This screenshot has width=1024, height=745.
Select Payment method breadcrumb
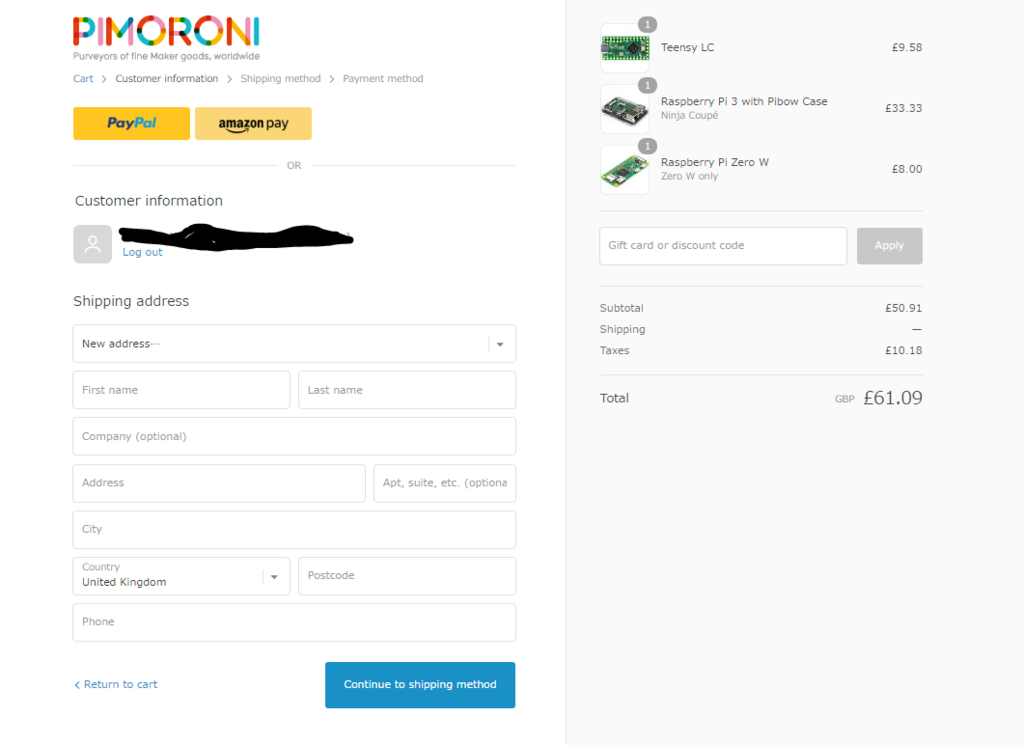(x=383, y=78)
